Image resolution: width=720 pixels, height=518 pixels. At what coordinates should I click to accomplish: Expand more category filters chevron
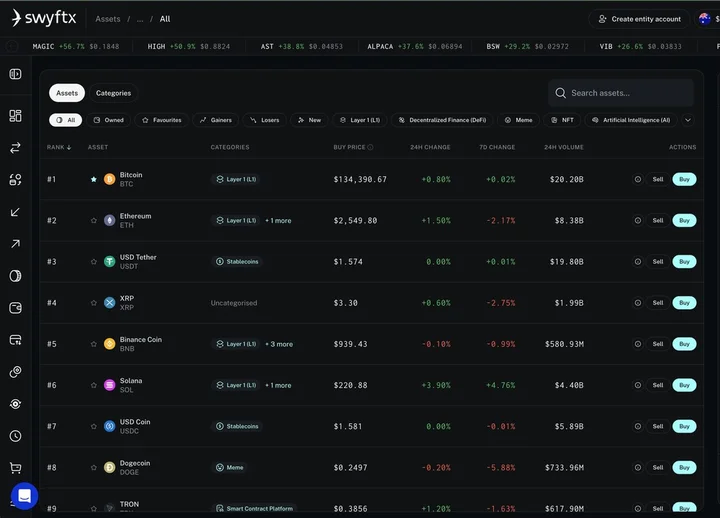tap(689, 120)
